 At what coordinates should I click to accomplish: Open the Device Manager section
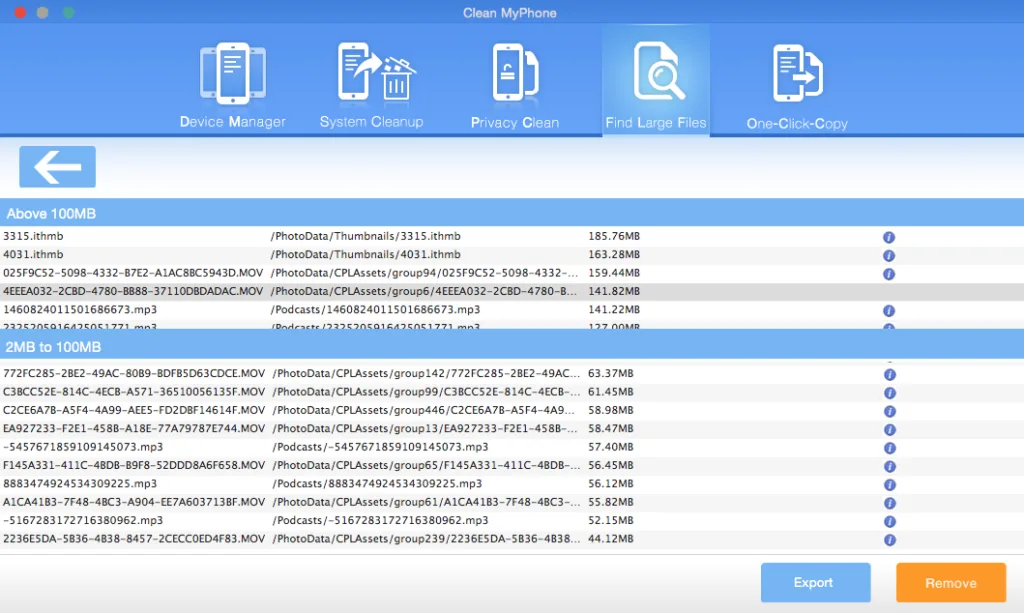click(x=232, y=85)
